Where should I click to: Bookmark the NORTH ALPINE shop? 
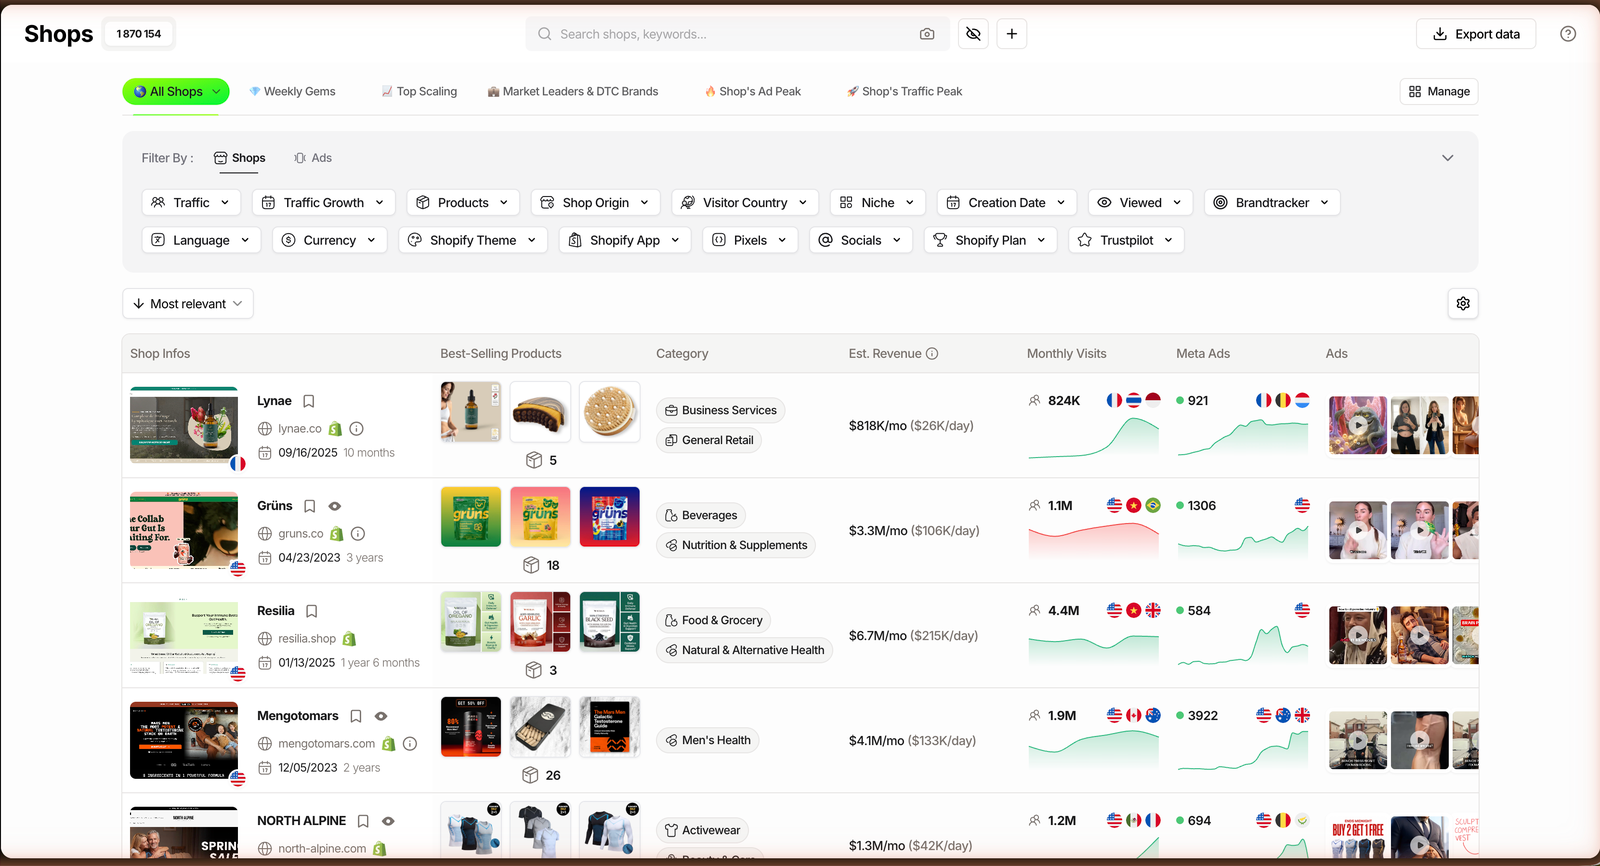[364, 821]
